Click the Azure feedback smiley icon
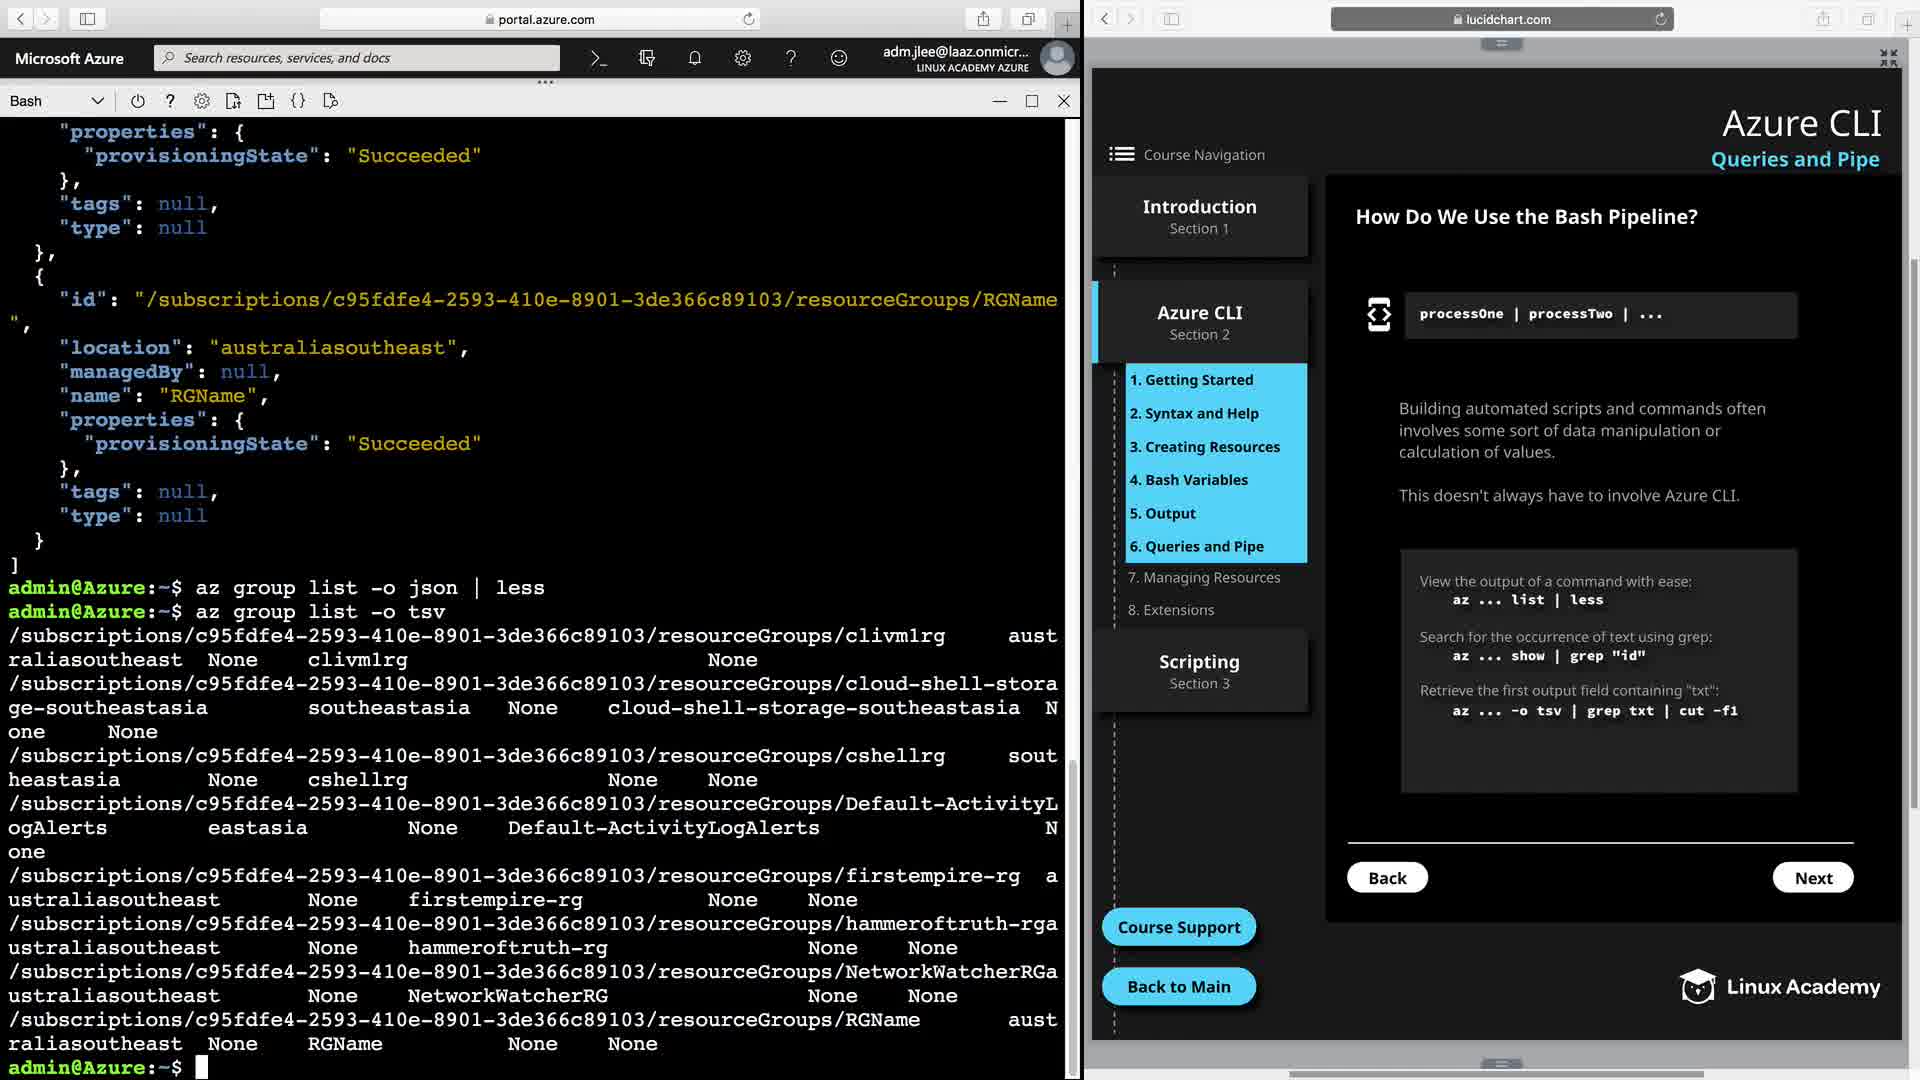The width and height of the screenshot is (1920, 1080). click(839, 58)
